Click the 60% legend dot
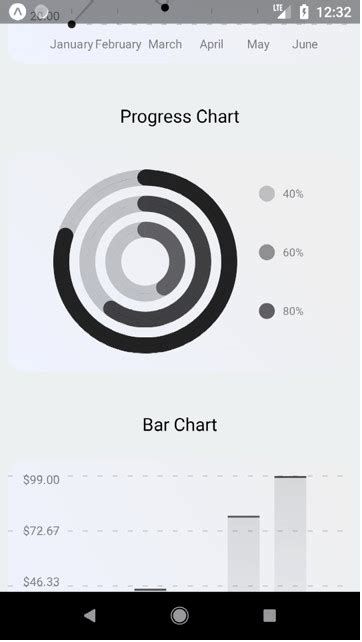This screenshot has height=642, width=362. (267, 252)
